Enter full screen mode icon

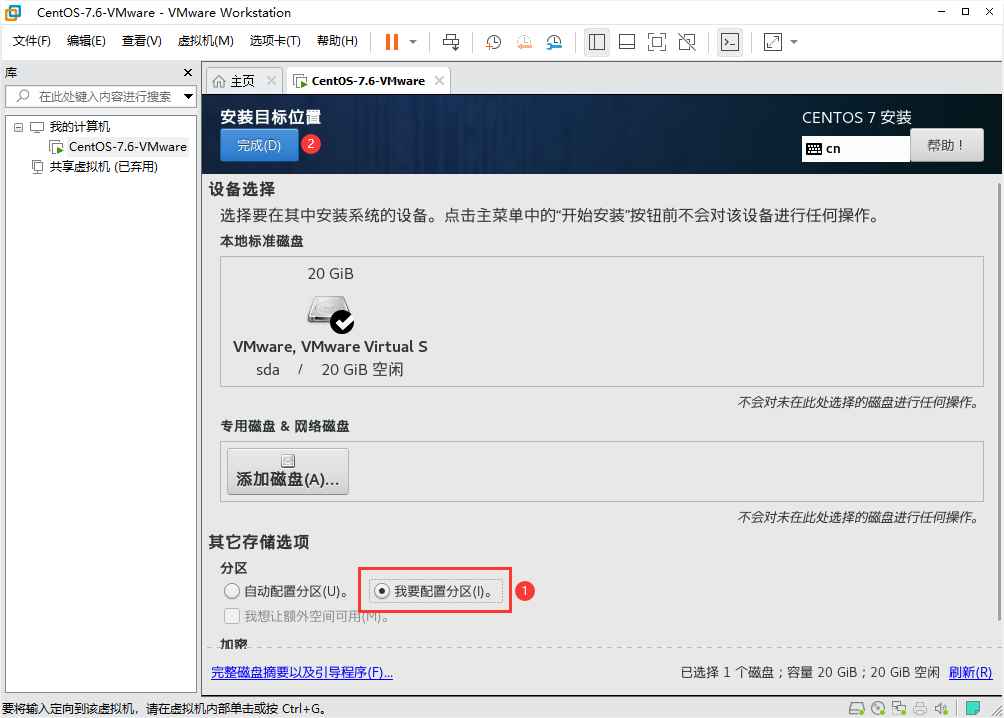tap(657, 42)
